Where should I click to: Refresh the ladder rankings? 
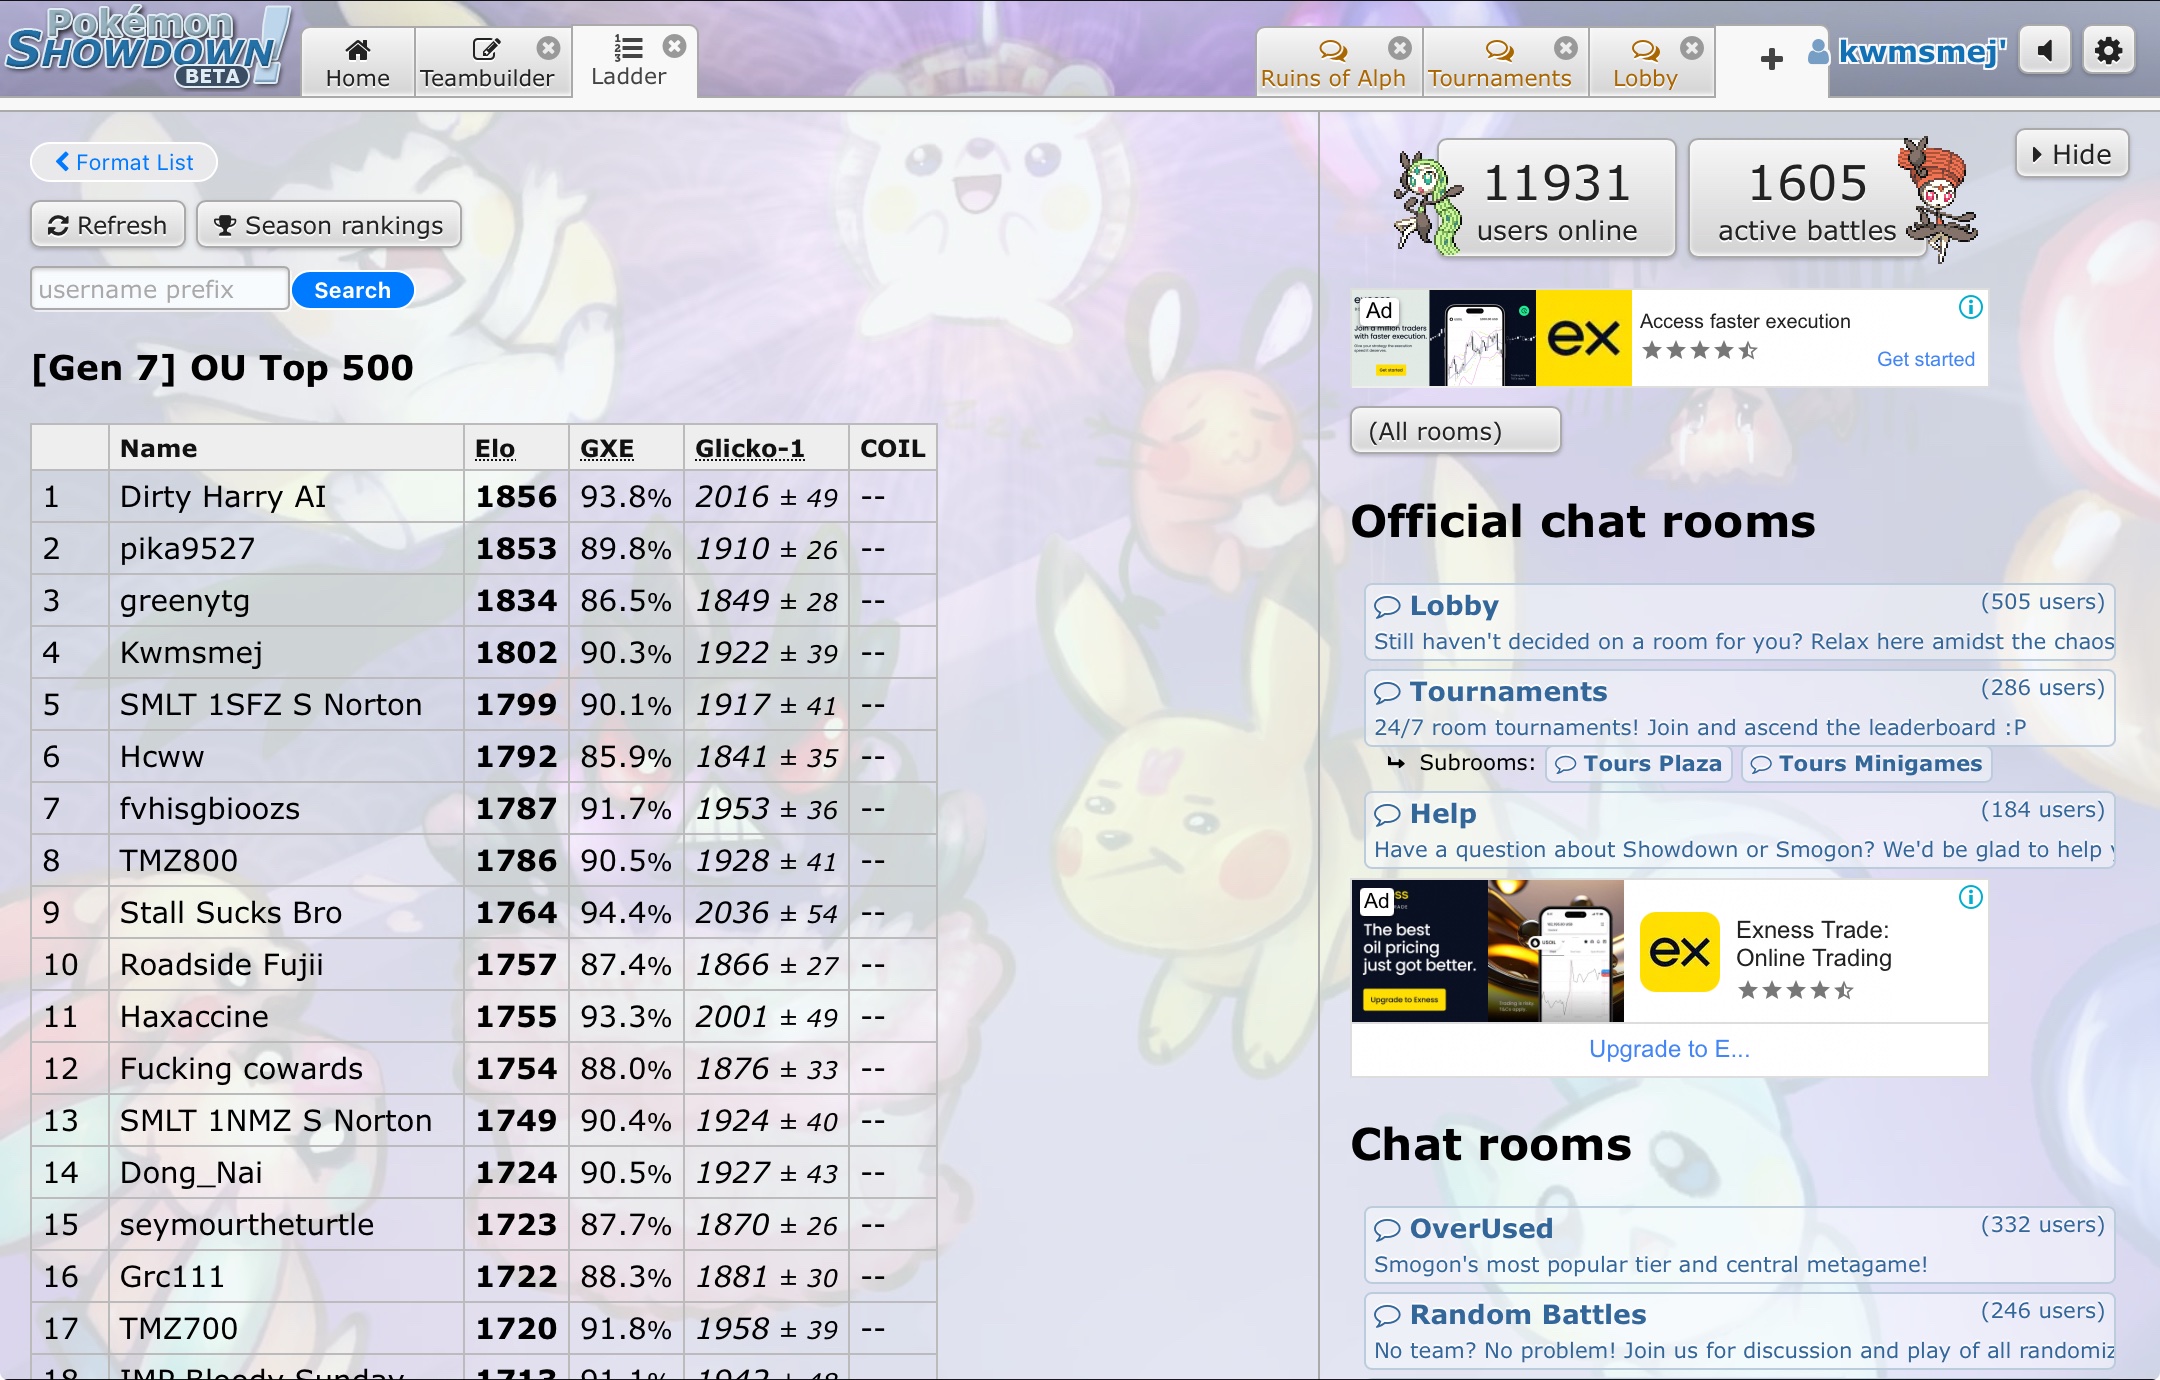tap(108, 225)
